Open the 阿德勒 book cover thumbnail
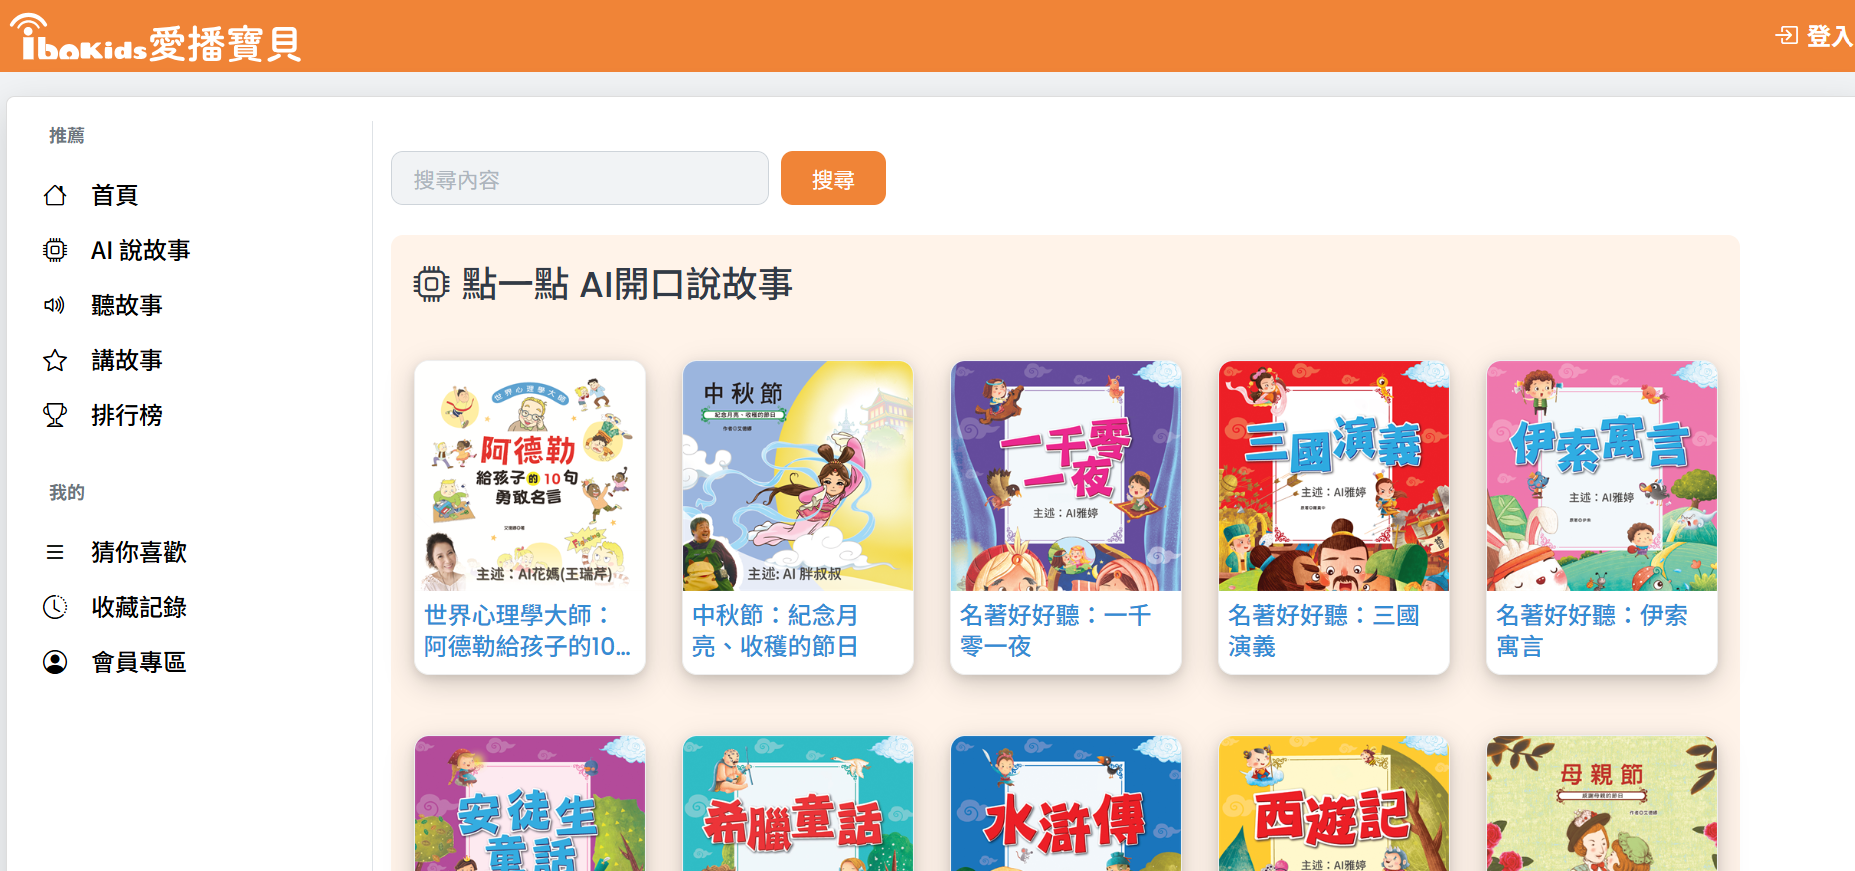The image size is (1855, 871). click(x=530, y=476)
